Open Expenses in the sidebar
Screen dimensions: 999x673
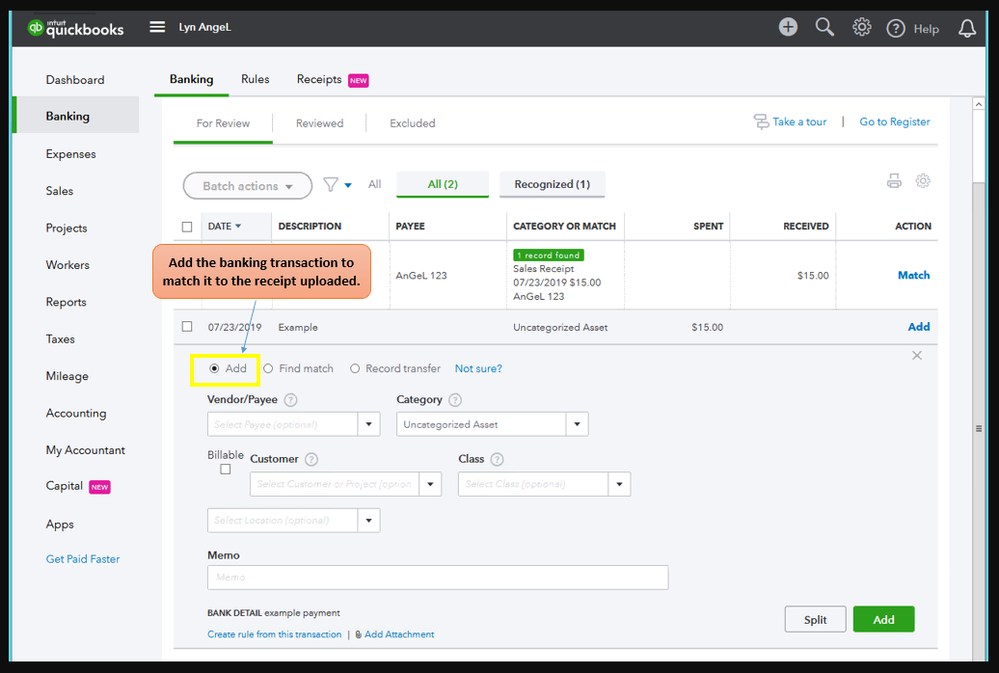[x=71, y=154]
